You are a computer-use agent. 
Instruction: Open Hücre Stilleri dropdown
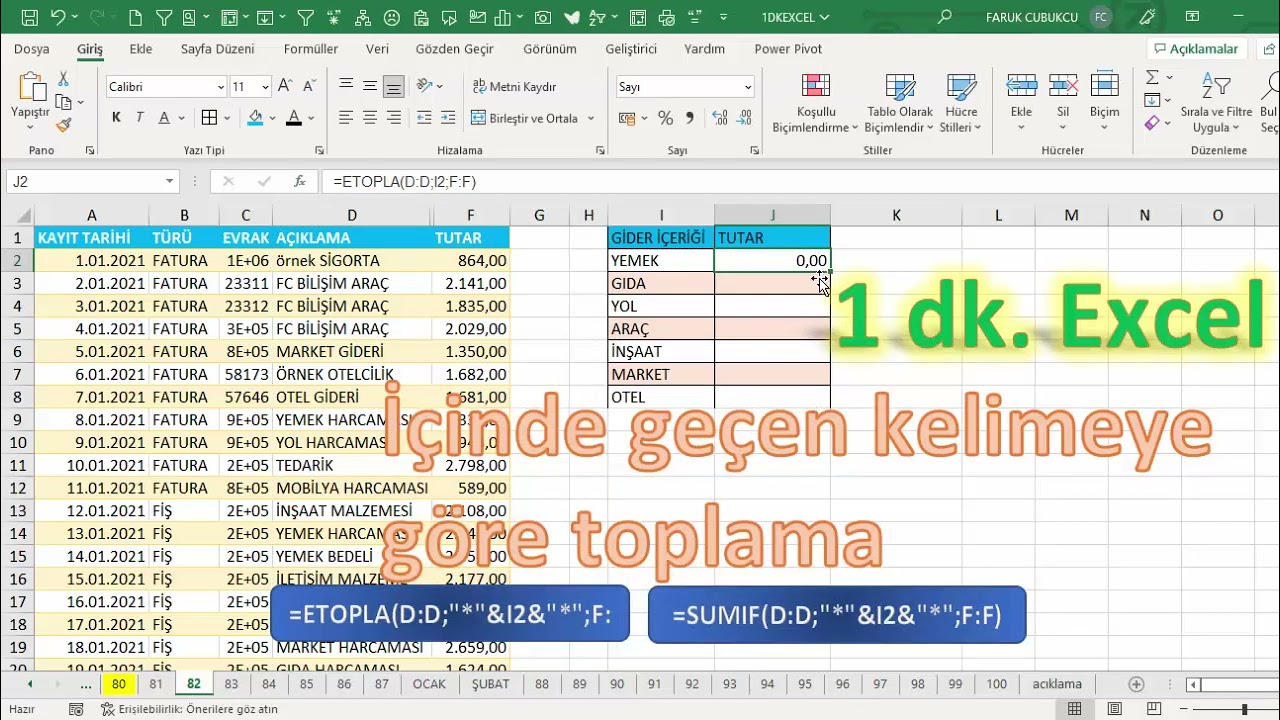click(x=961, y=104)
